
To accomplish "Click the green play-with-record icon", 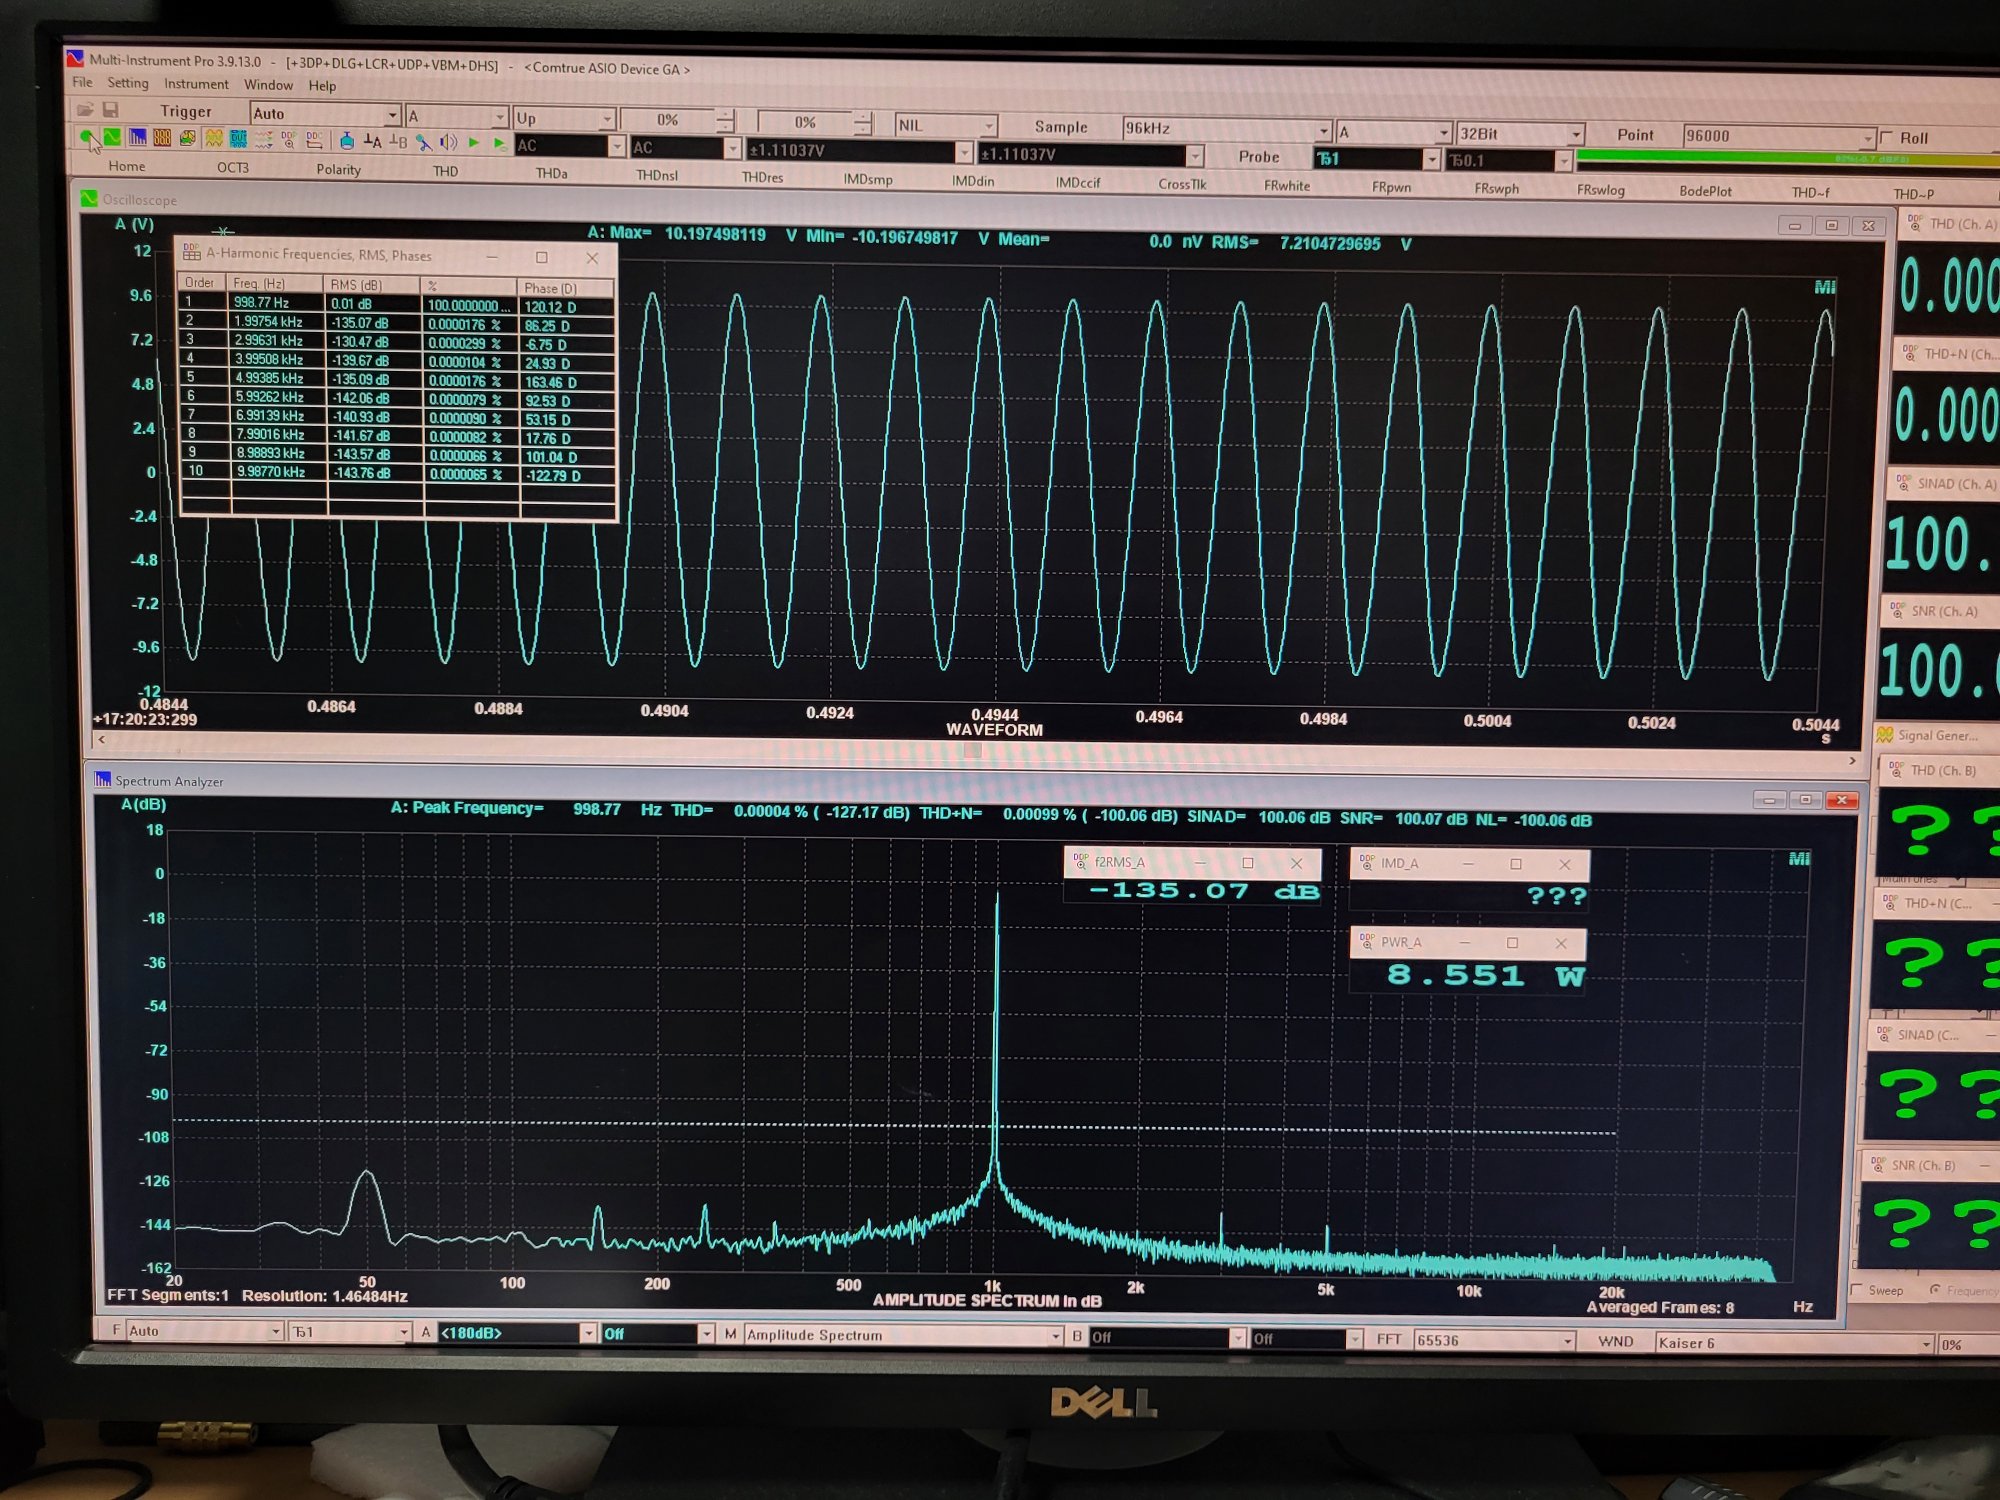I will tap(500, 144).
